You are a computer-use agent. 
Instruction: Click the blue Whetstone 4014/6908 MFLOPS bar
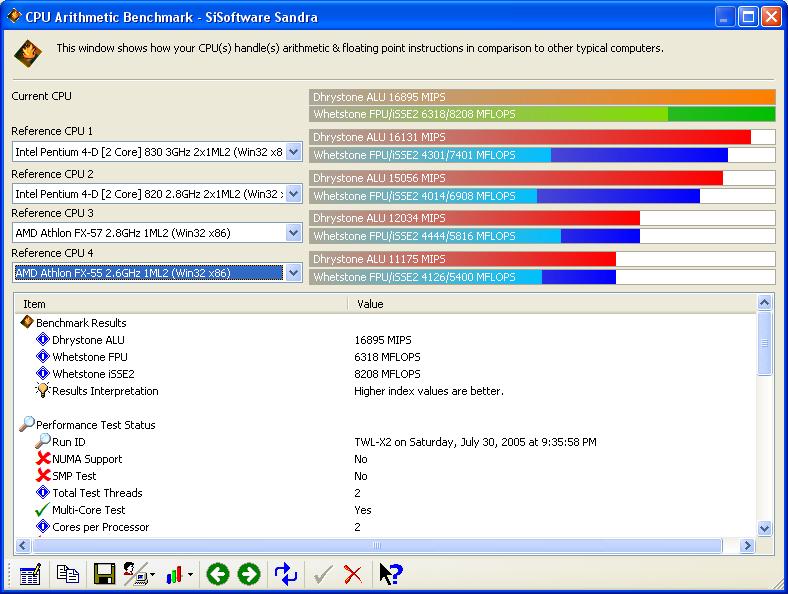(542, 196)
